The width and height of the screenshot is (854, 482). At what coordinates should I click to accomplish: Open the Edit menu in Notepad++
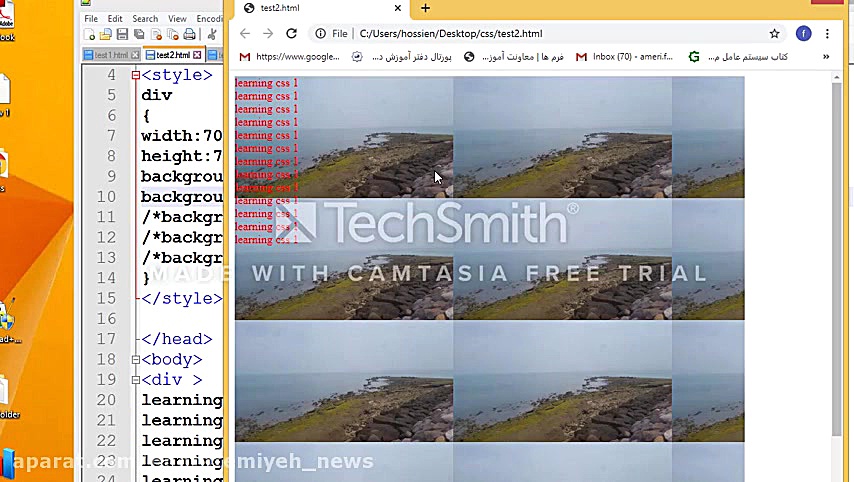point(115,19)
